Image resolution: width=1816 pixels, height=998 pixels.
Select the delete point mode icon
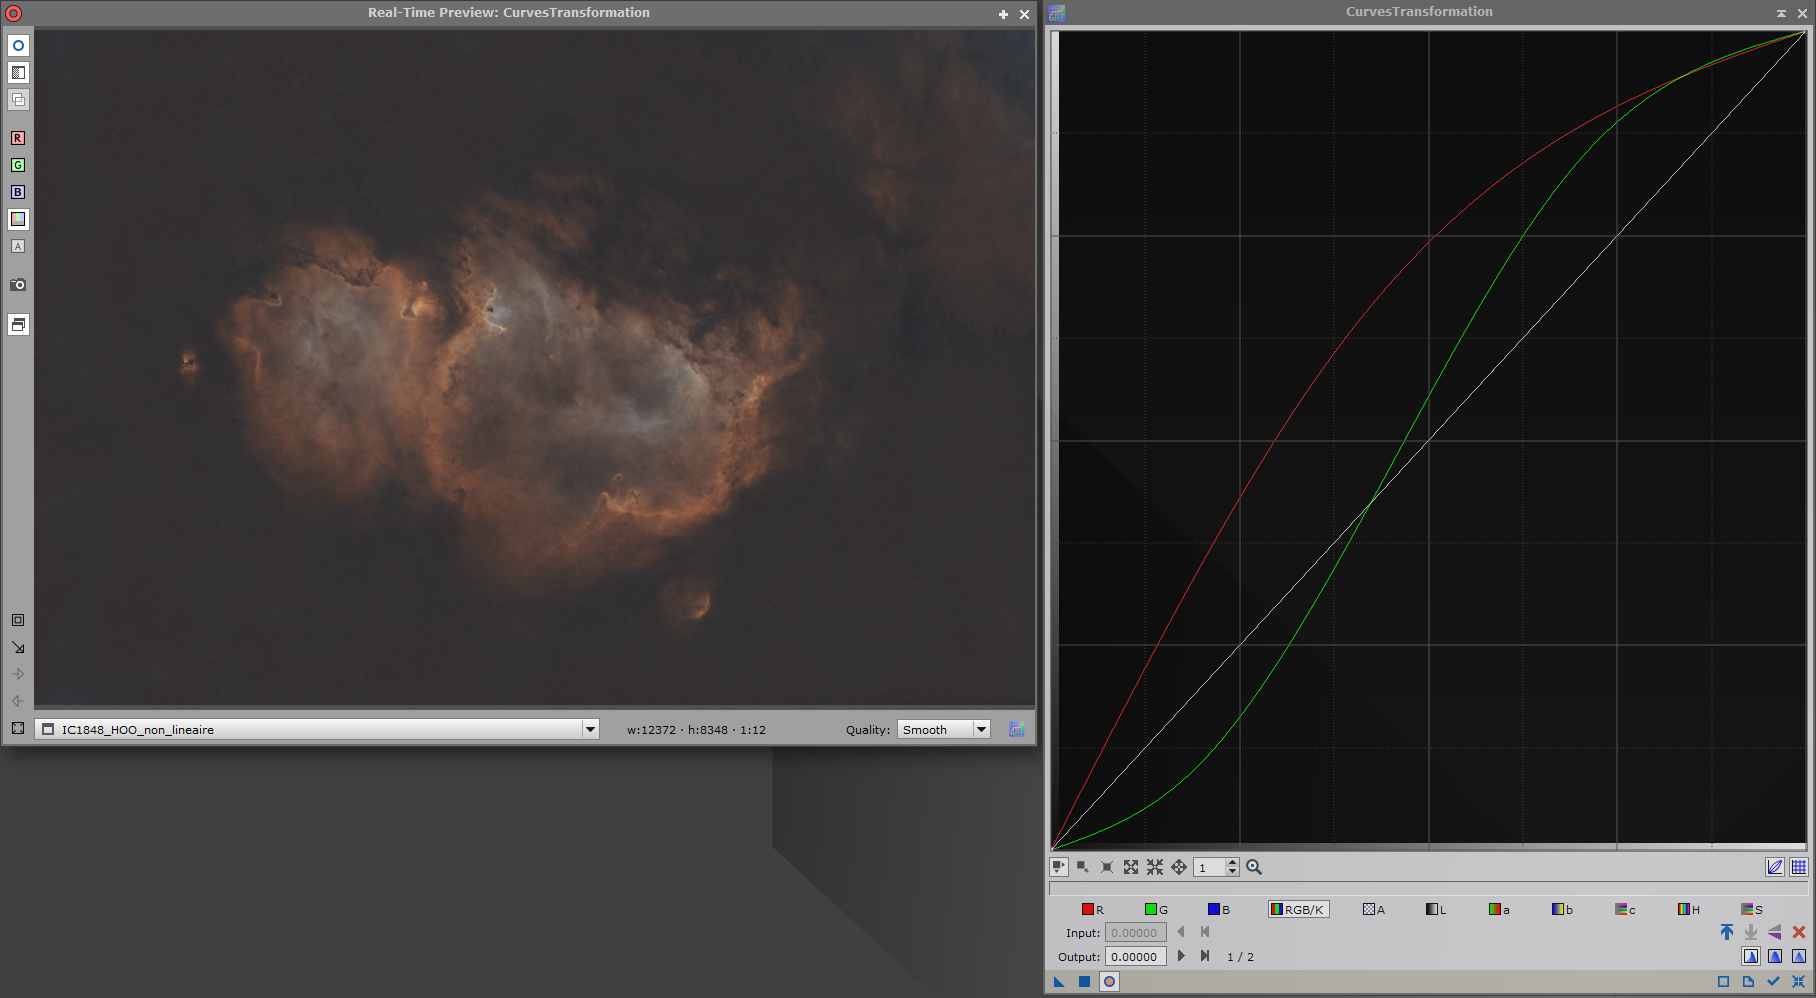click(1107, 867)
